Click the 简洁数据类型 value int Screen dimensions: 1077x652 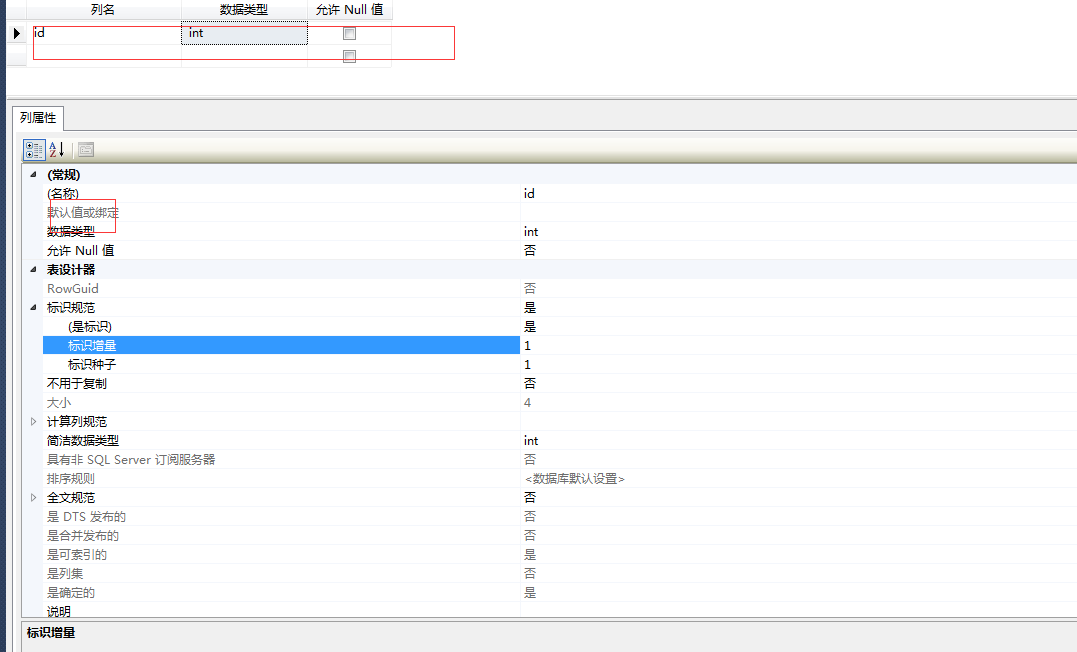[x=531, y=440]
